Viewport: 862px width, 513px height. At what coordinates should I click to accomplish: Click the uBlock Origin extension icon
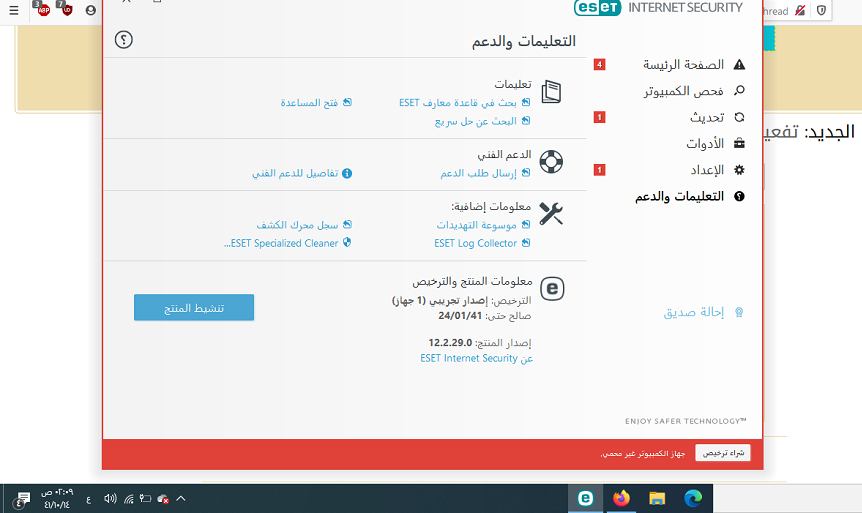[66, 9]
